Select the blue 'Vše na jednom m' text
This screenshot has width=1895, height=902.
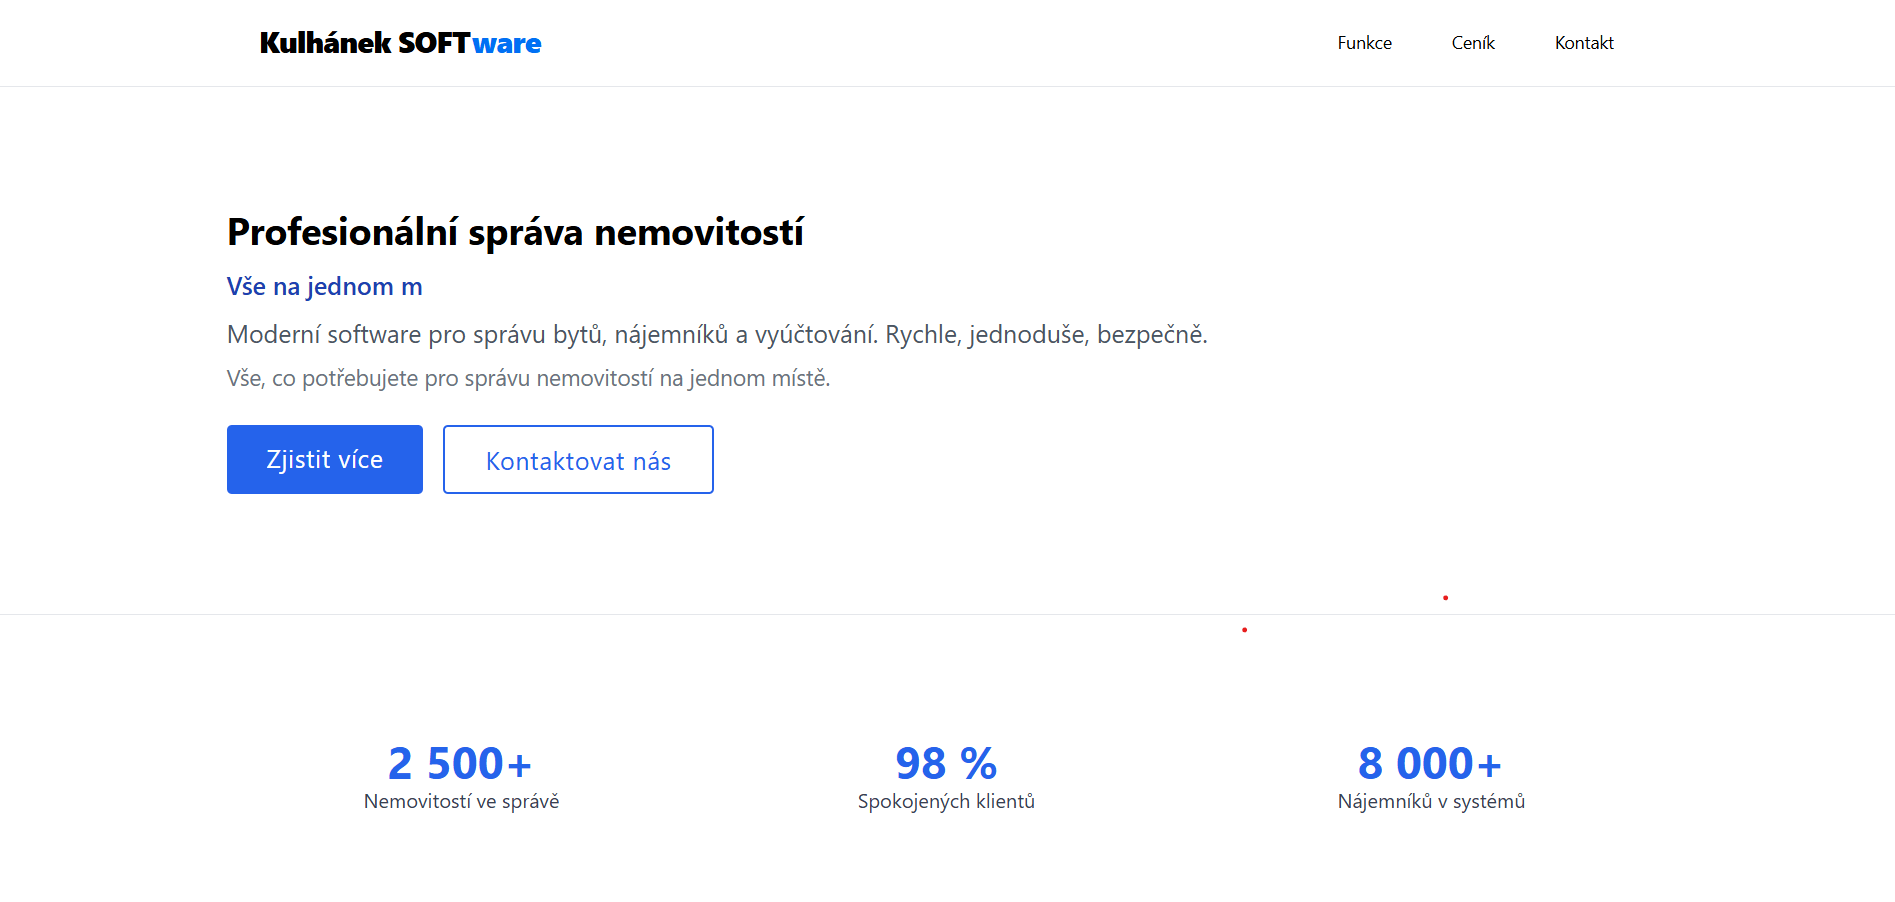coord(323,287)
